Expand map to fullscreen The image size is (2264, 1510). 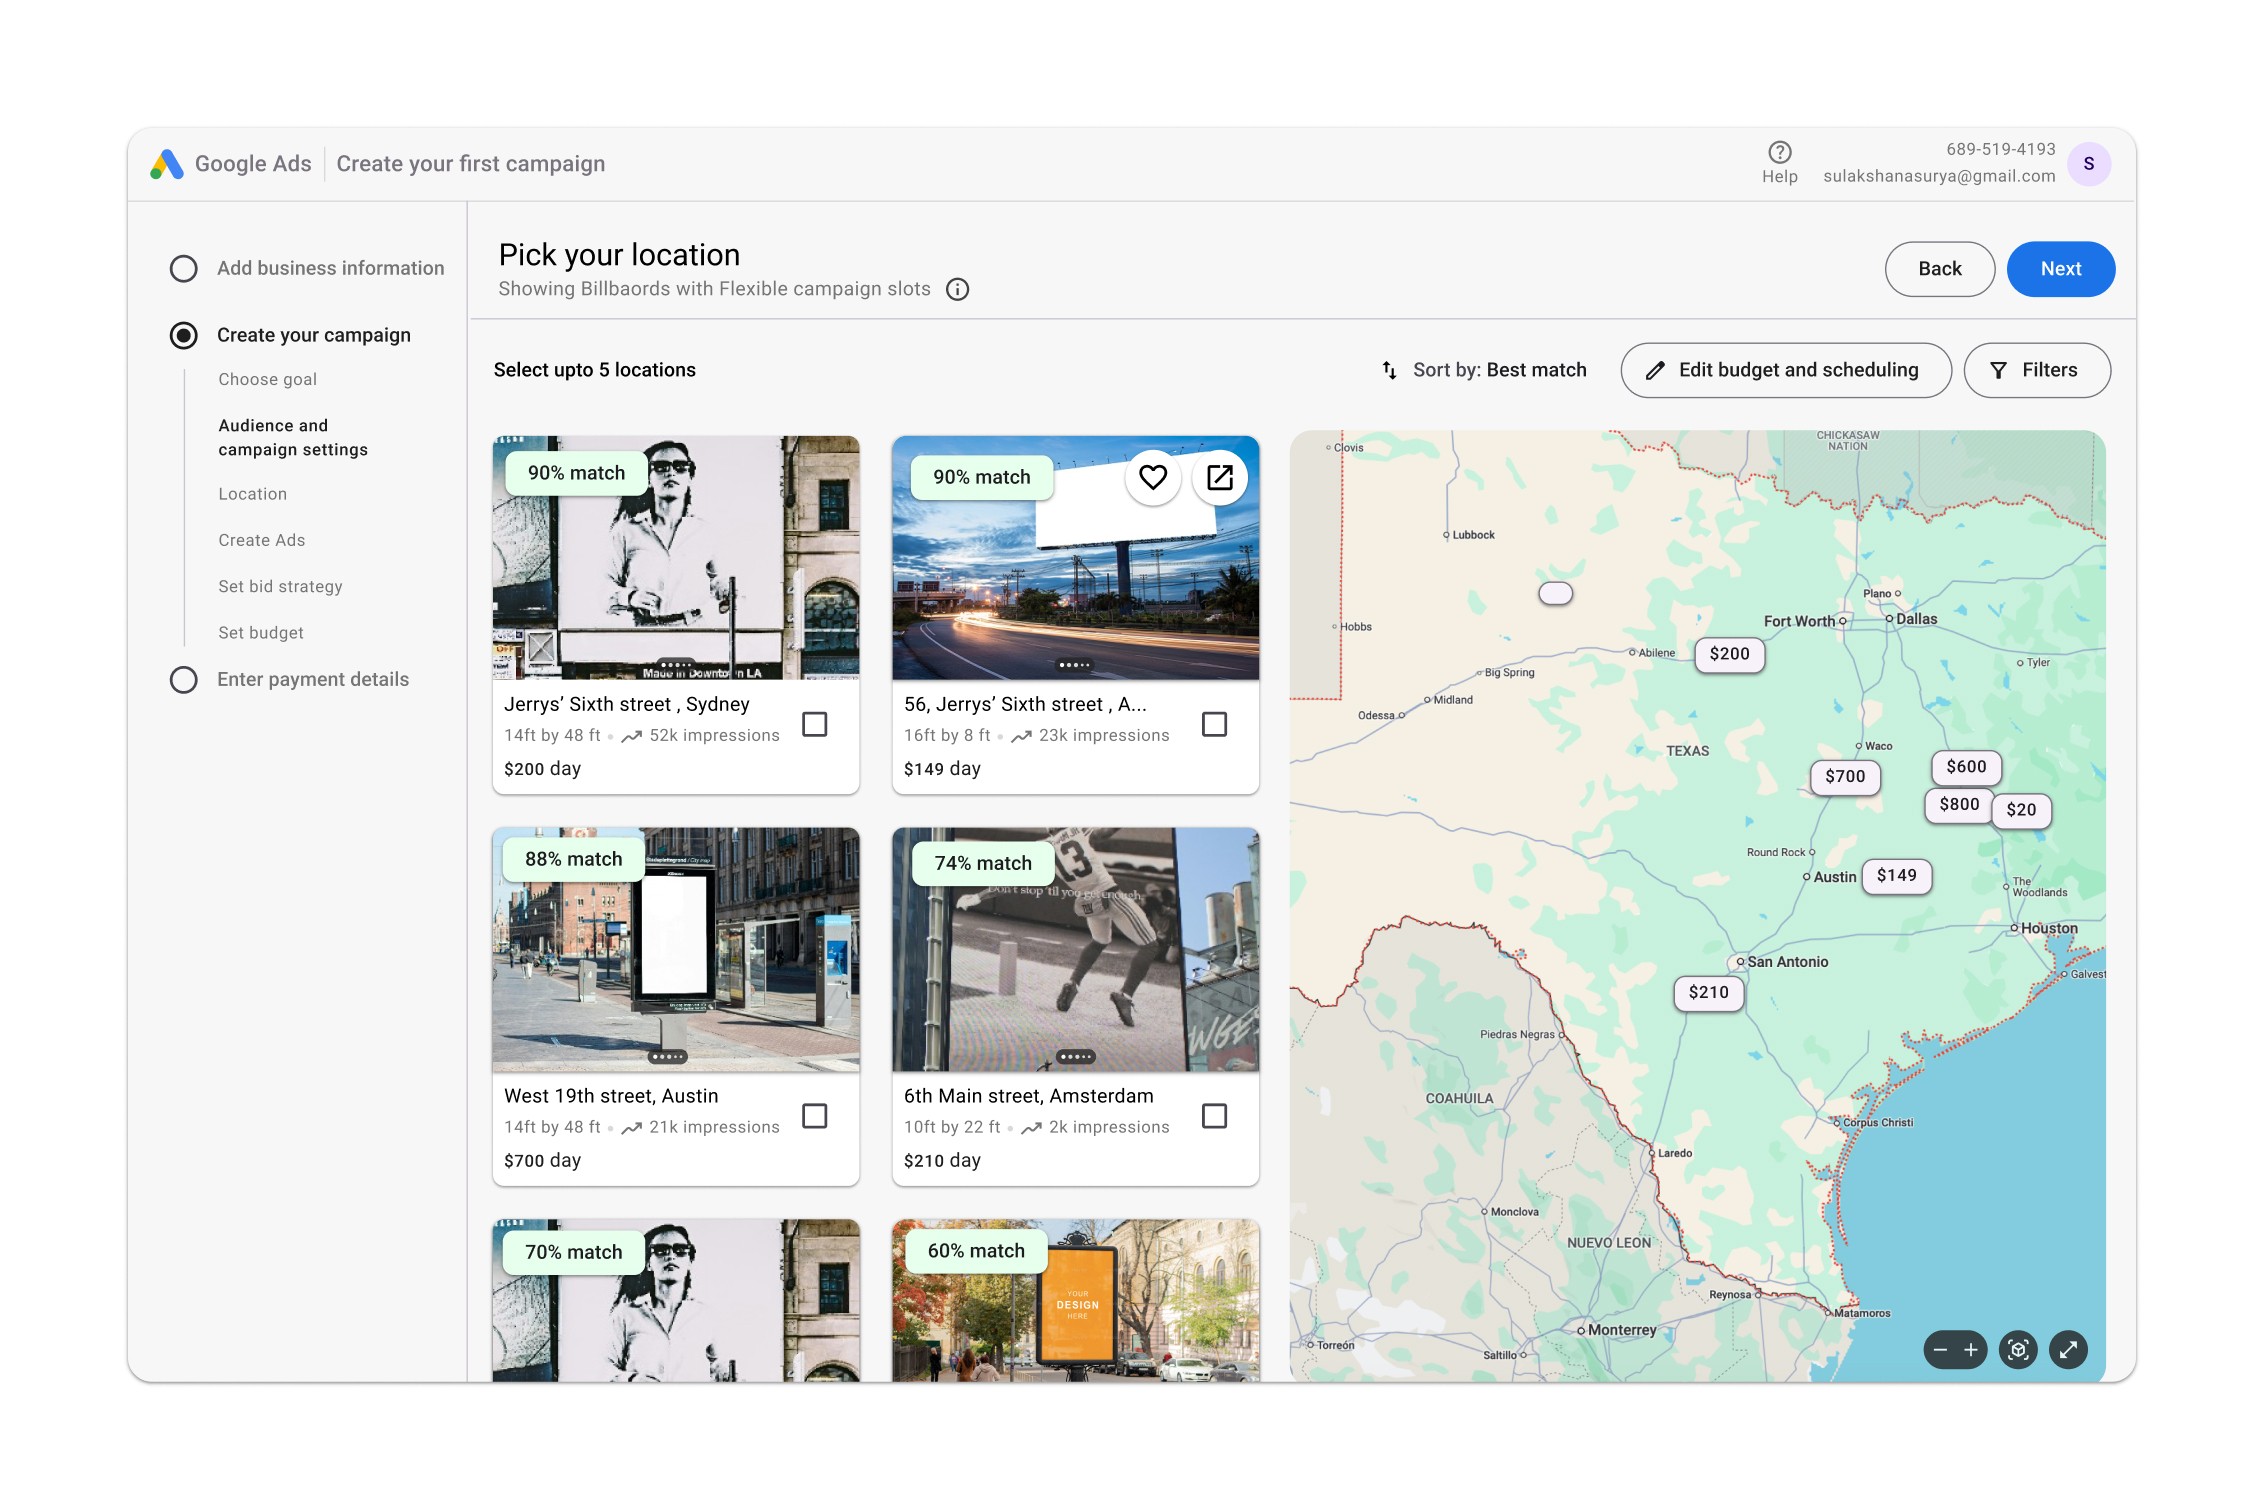click(x=2068, y=1350)
